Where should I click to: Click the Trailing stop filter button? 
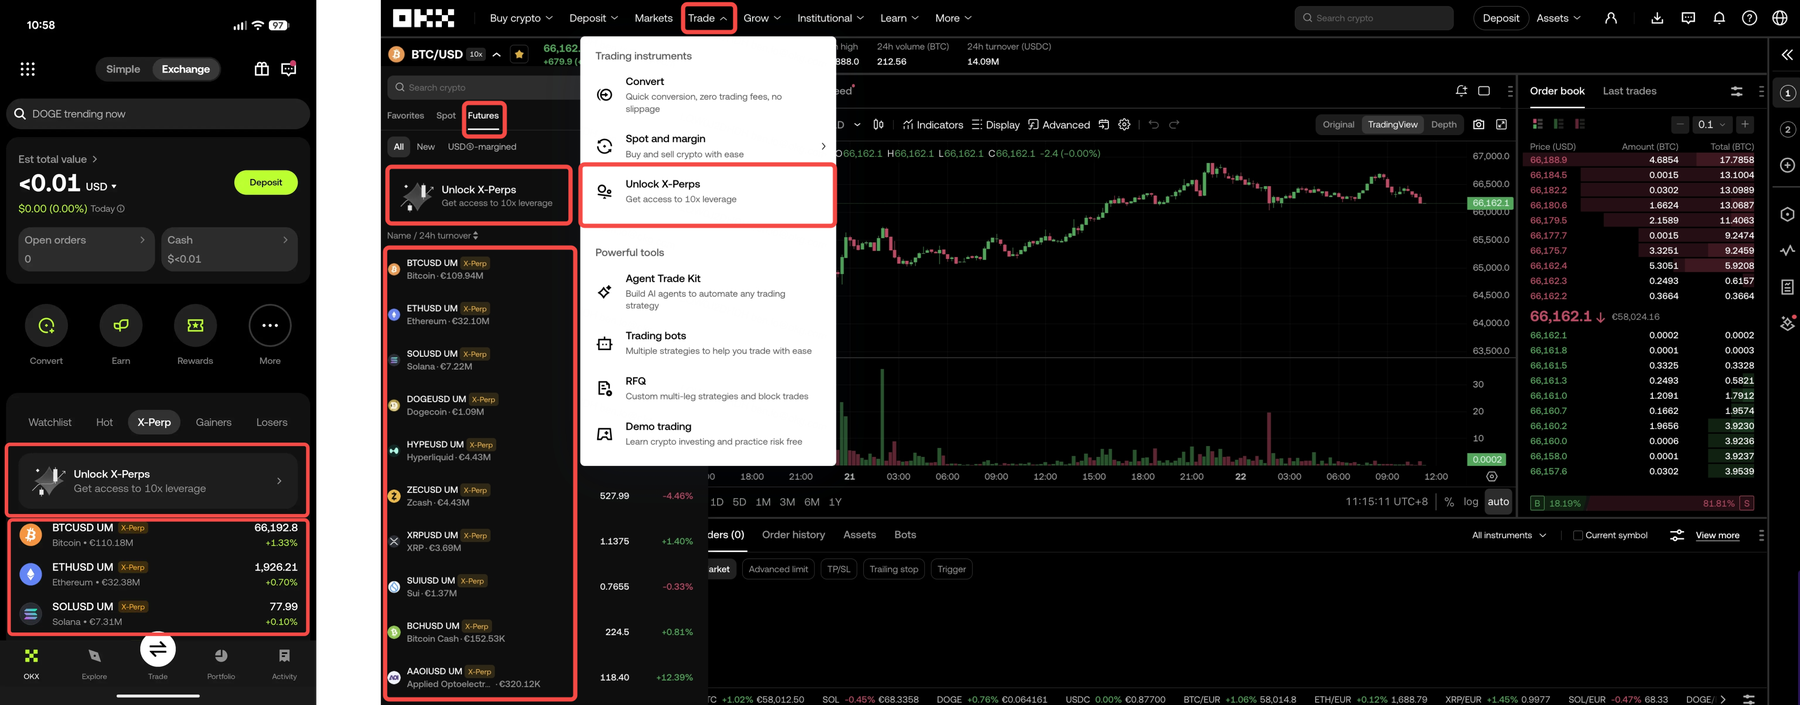pos(894,569)
